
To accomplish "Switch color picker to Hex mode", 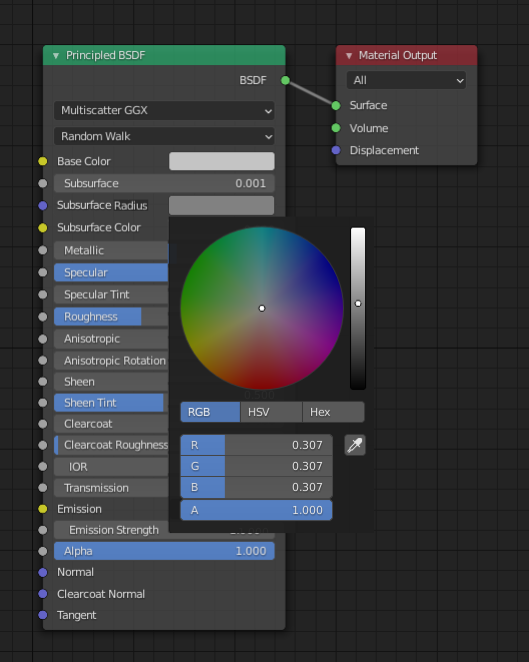I will point(333,412).
